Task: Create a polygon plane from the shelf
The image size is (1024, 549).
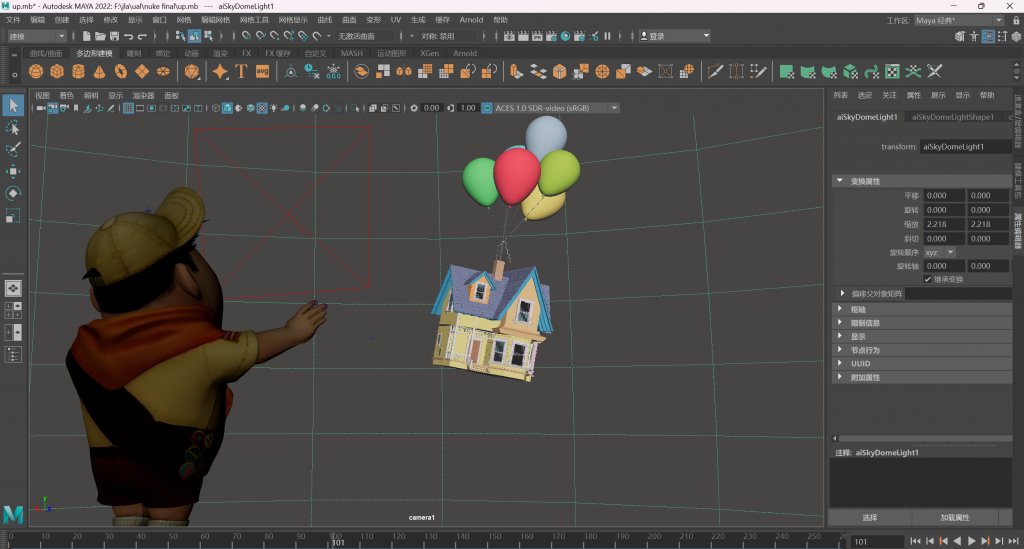Action: coord(142,71)
